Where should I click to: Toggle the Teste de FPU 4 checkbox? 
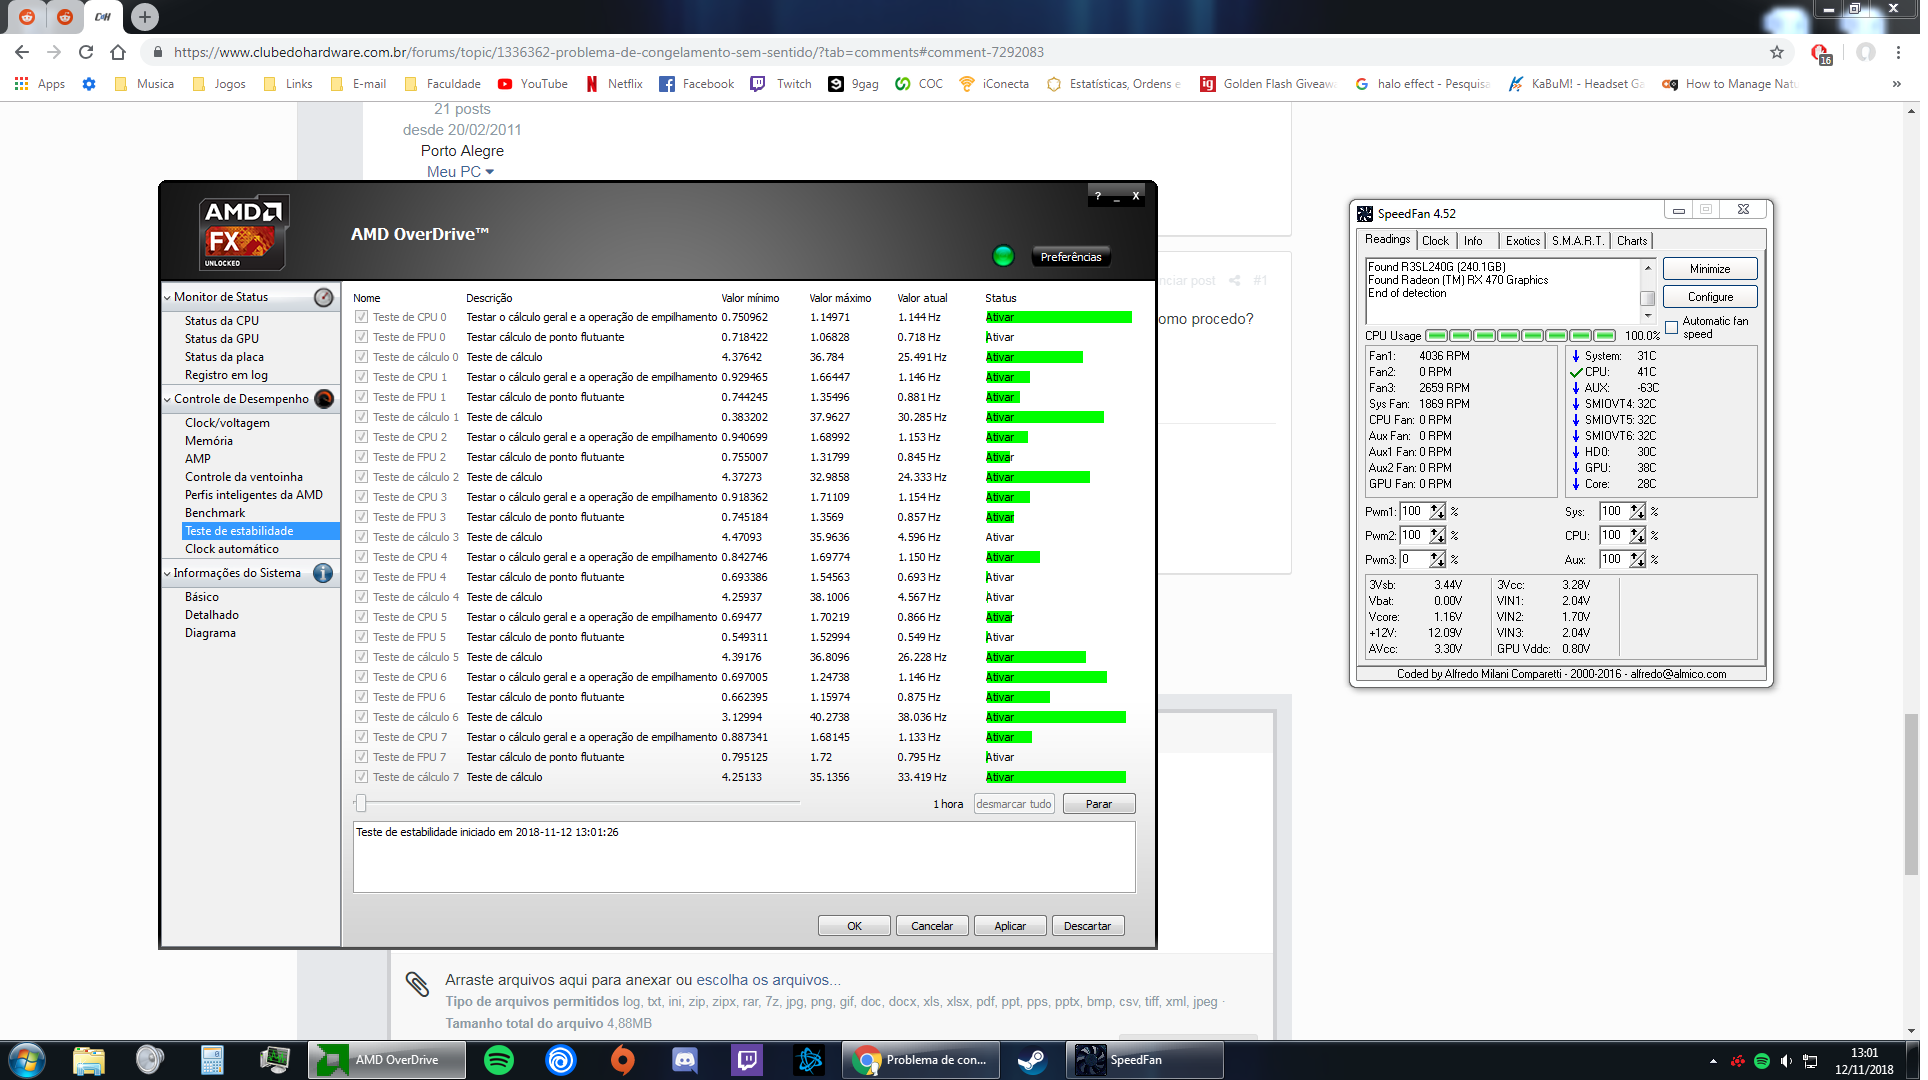[x=361, y=577]
